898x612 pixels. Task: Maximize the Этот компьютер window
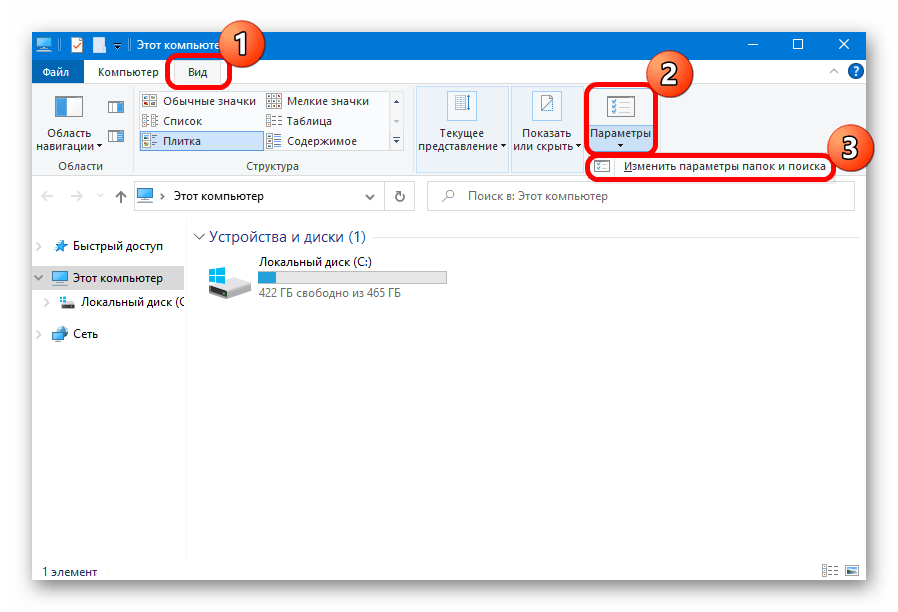798,44
